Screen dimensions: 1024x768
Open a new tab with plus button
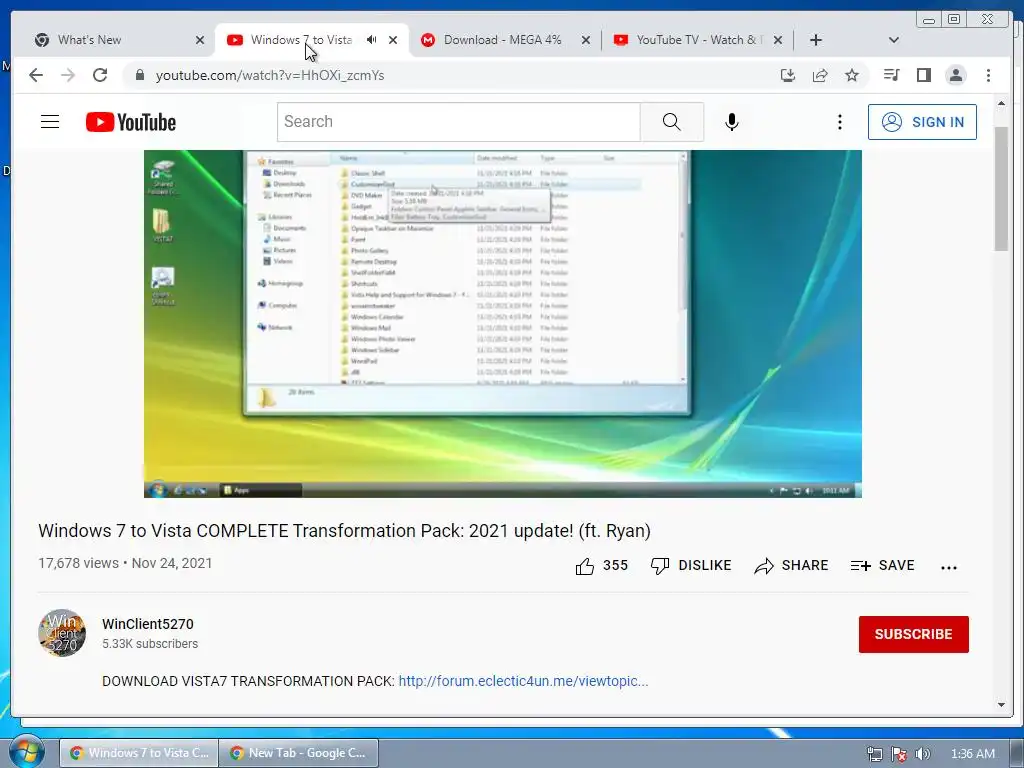816,40
